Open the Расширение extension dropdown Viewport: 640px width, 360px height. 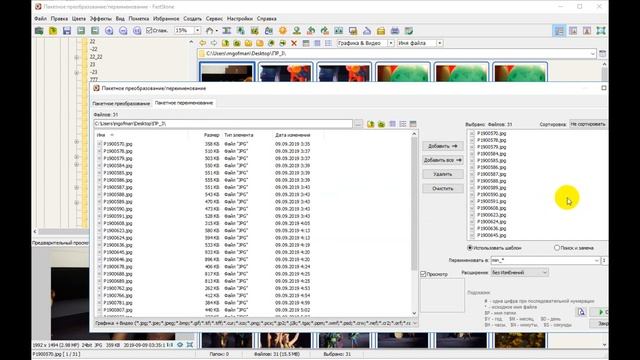[519, 272]
